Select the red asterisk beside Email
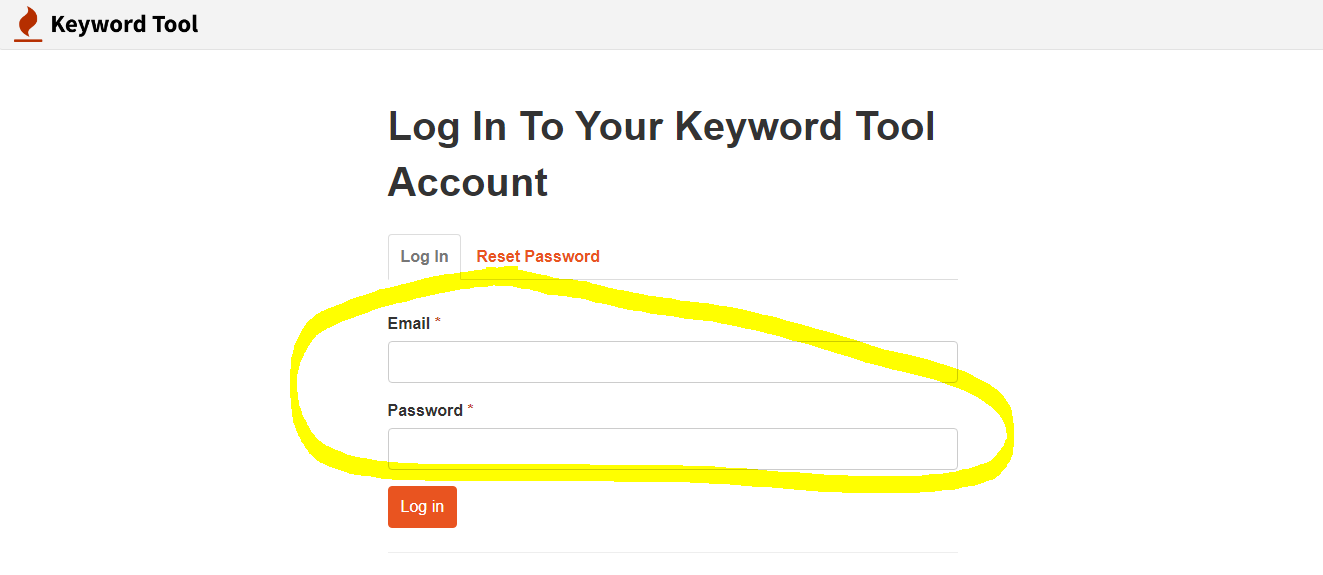This screenshot has height=575, width=1323. (x=438, y=322)
